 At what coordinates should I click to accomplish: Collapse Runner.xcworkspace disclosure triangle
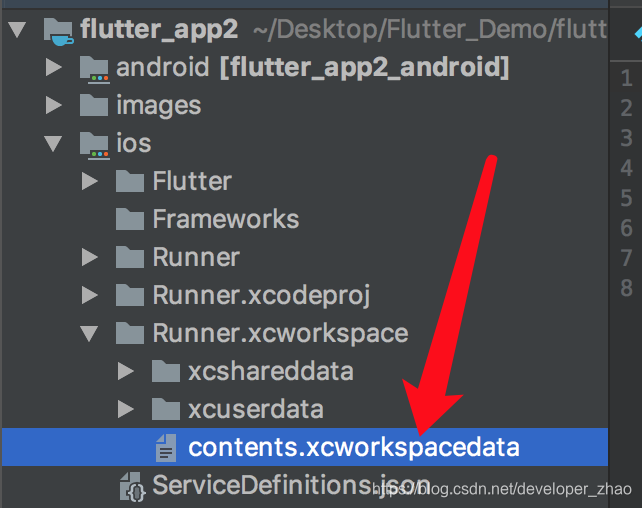pos(89,334)
